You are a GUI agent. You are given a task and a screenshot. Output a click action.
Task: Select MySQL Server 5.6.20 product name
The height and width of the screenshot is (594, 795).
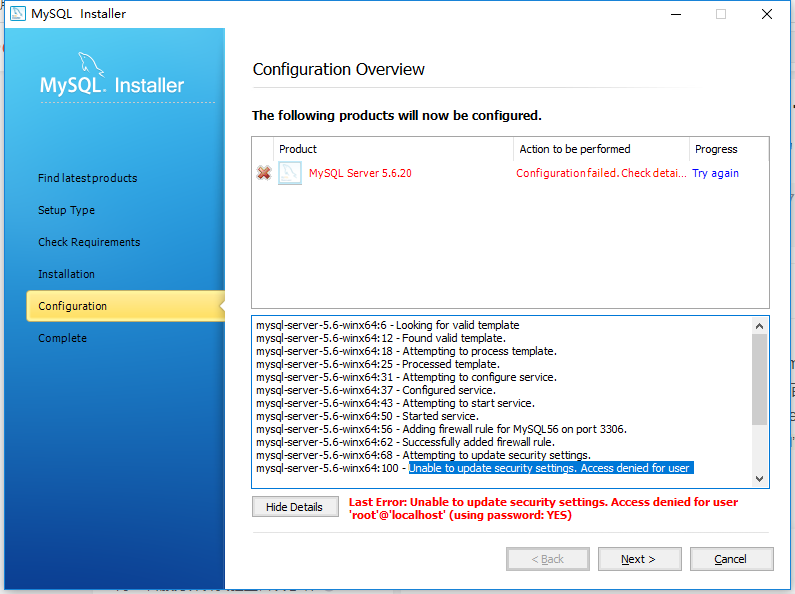(x=360, y=173)
